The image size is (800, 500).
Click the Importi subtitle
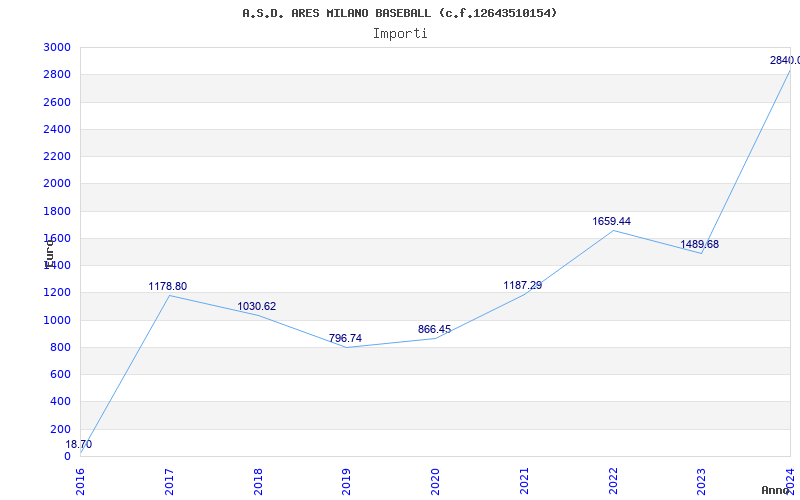tap(400, 34)
